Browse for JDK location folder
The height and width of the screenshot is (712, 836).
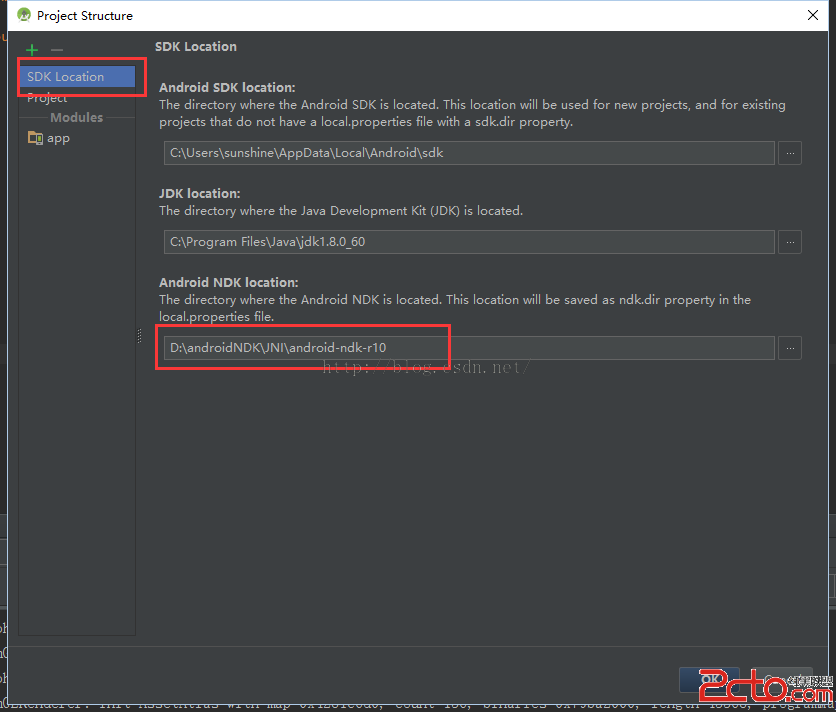(x=790, y=242)
